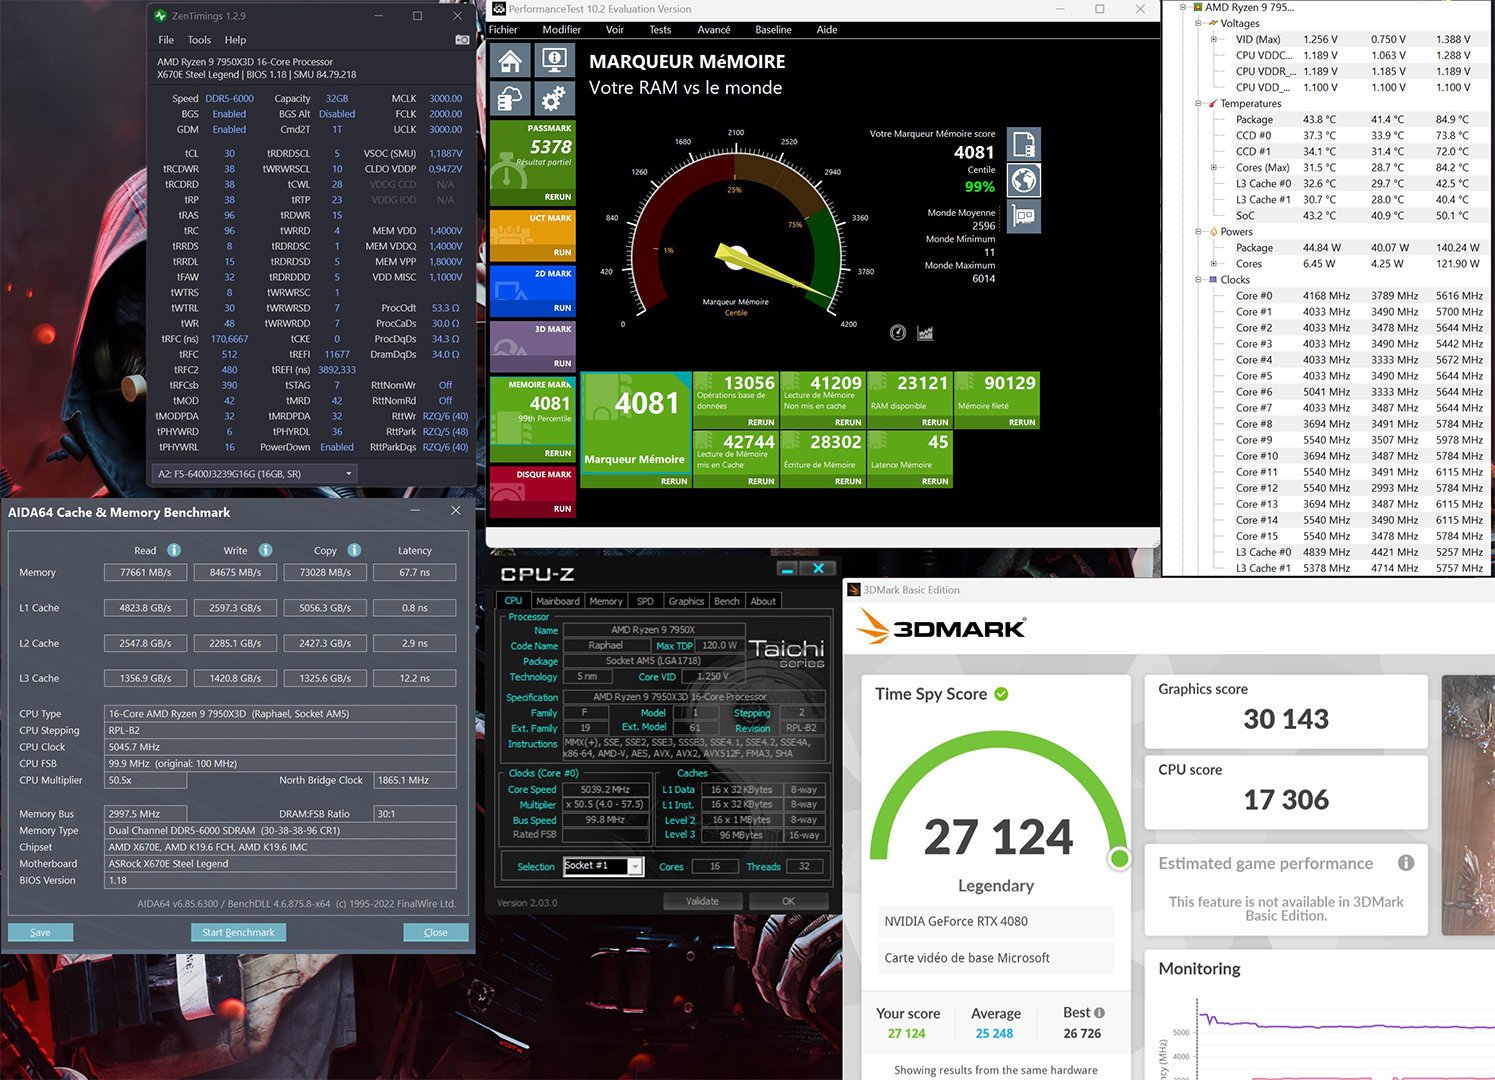This screenshot has height=1080, width=1495.
Task: Click the ZenTimings screenshot camera icon
Action: coord(462,40)
